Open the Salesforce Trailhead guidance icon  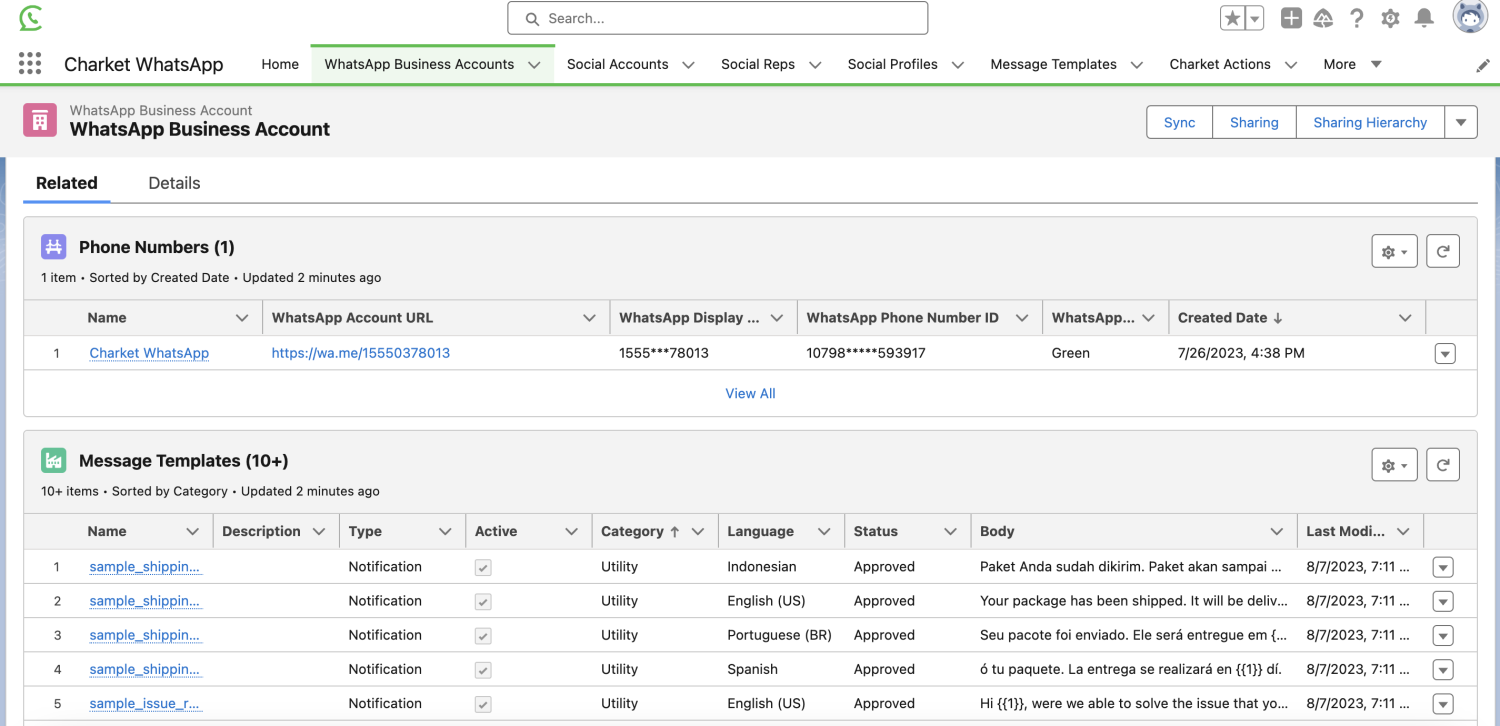[x=1323, y=18]
